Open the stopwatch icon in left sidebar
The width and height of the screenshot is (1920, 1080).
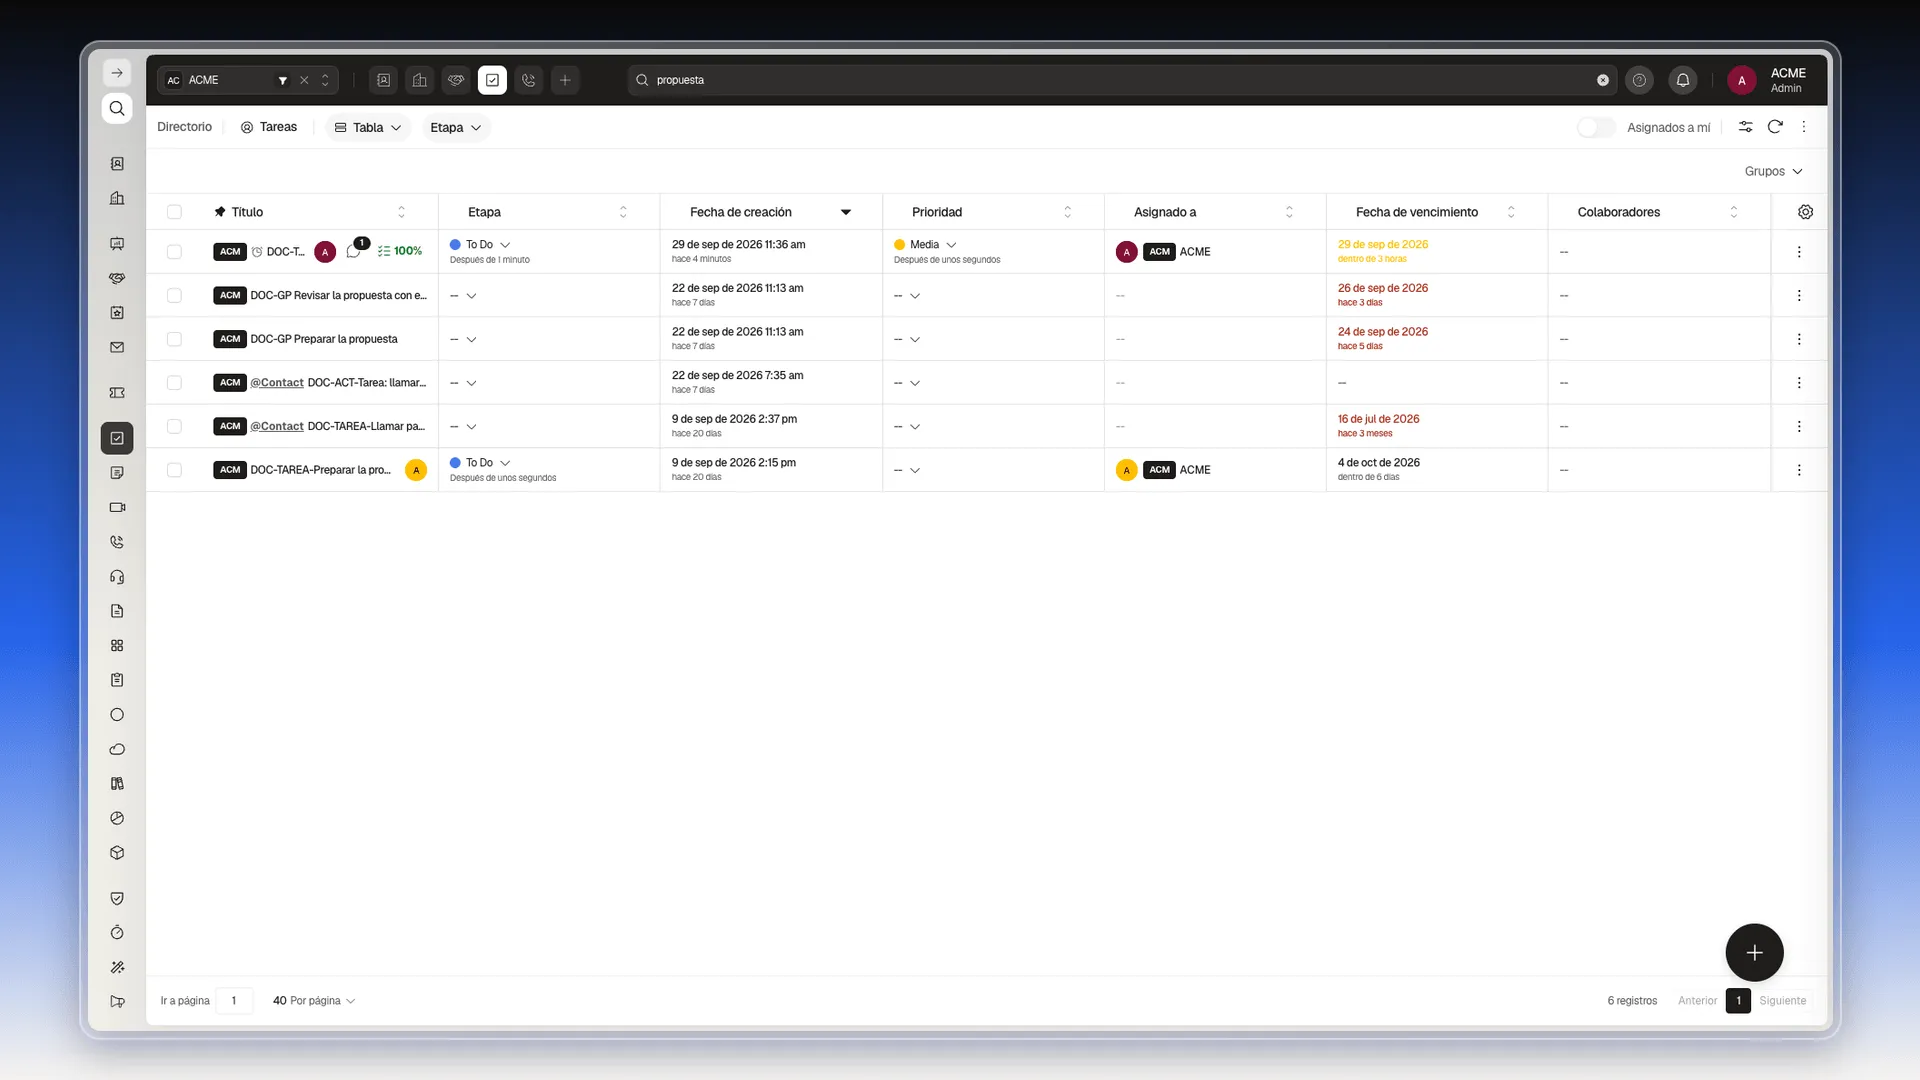[117, 933]
